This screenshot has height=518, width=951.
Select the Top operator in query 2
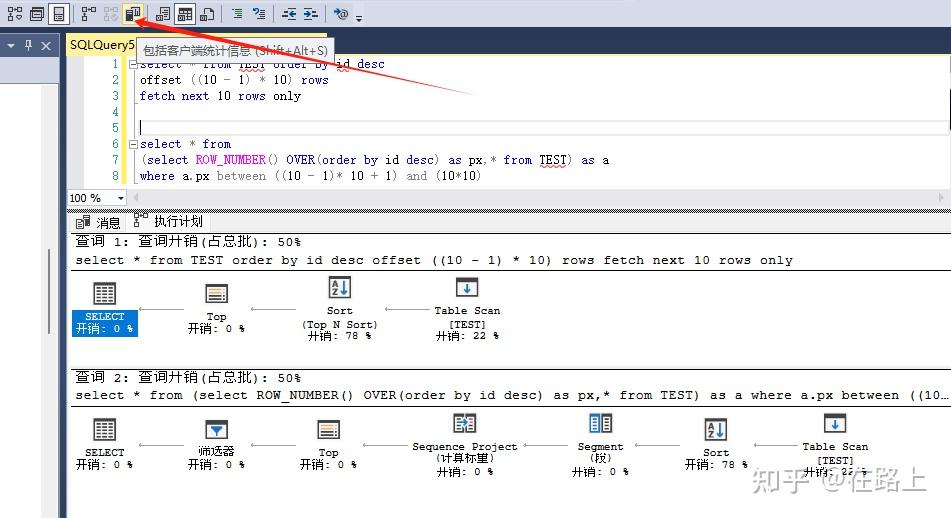[x=328, y=445]
